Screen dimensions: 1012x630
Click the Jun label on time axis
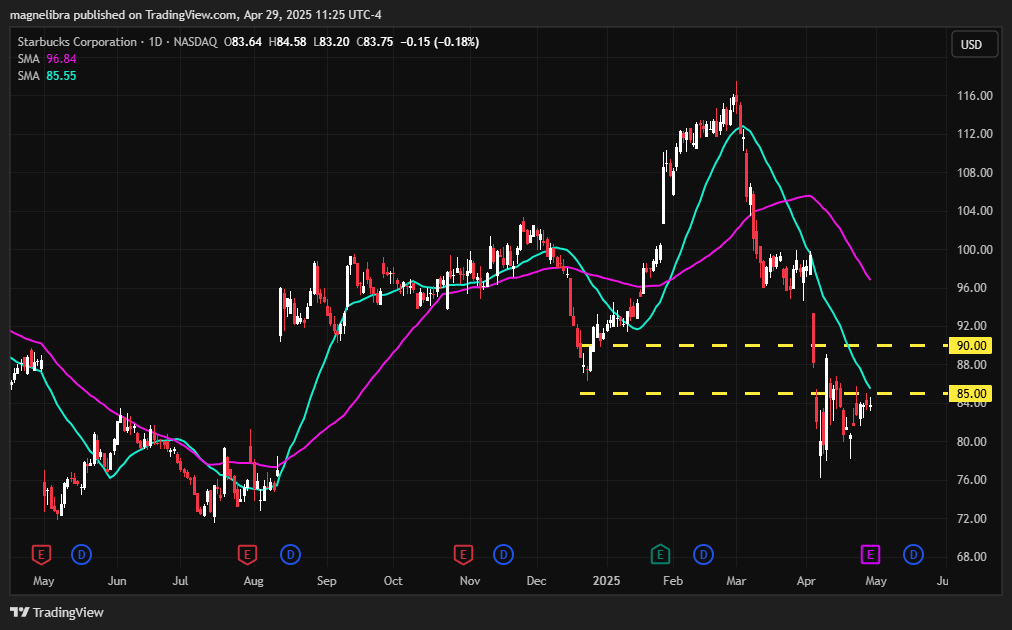click(117, 581)
